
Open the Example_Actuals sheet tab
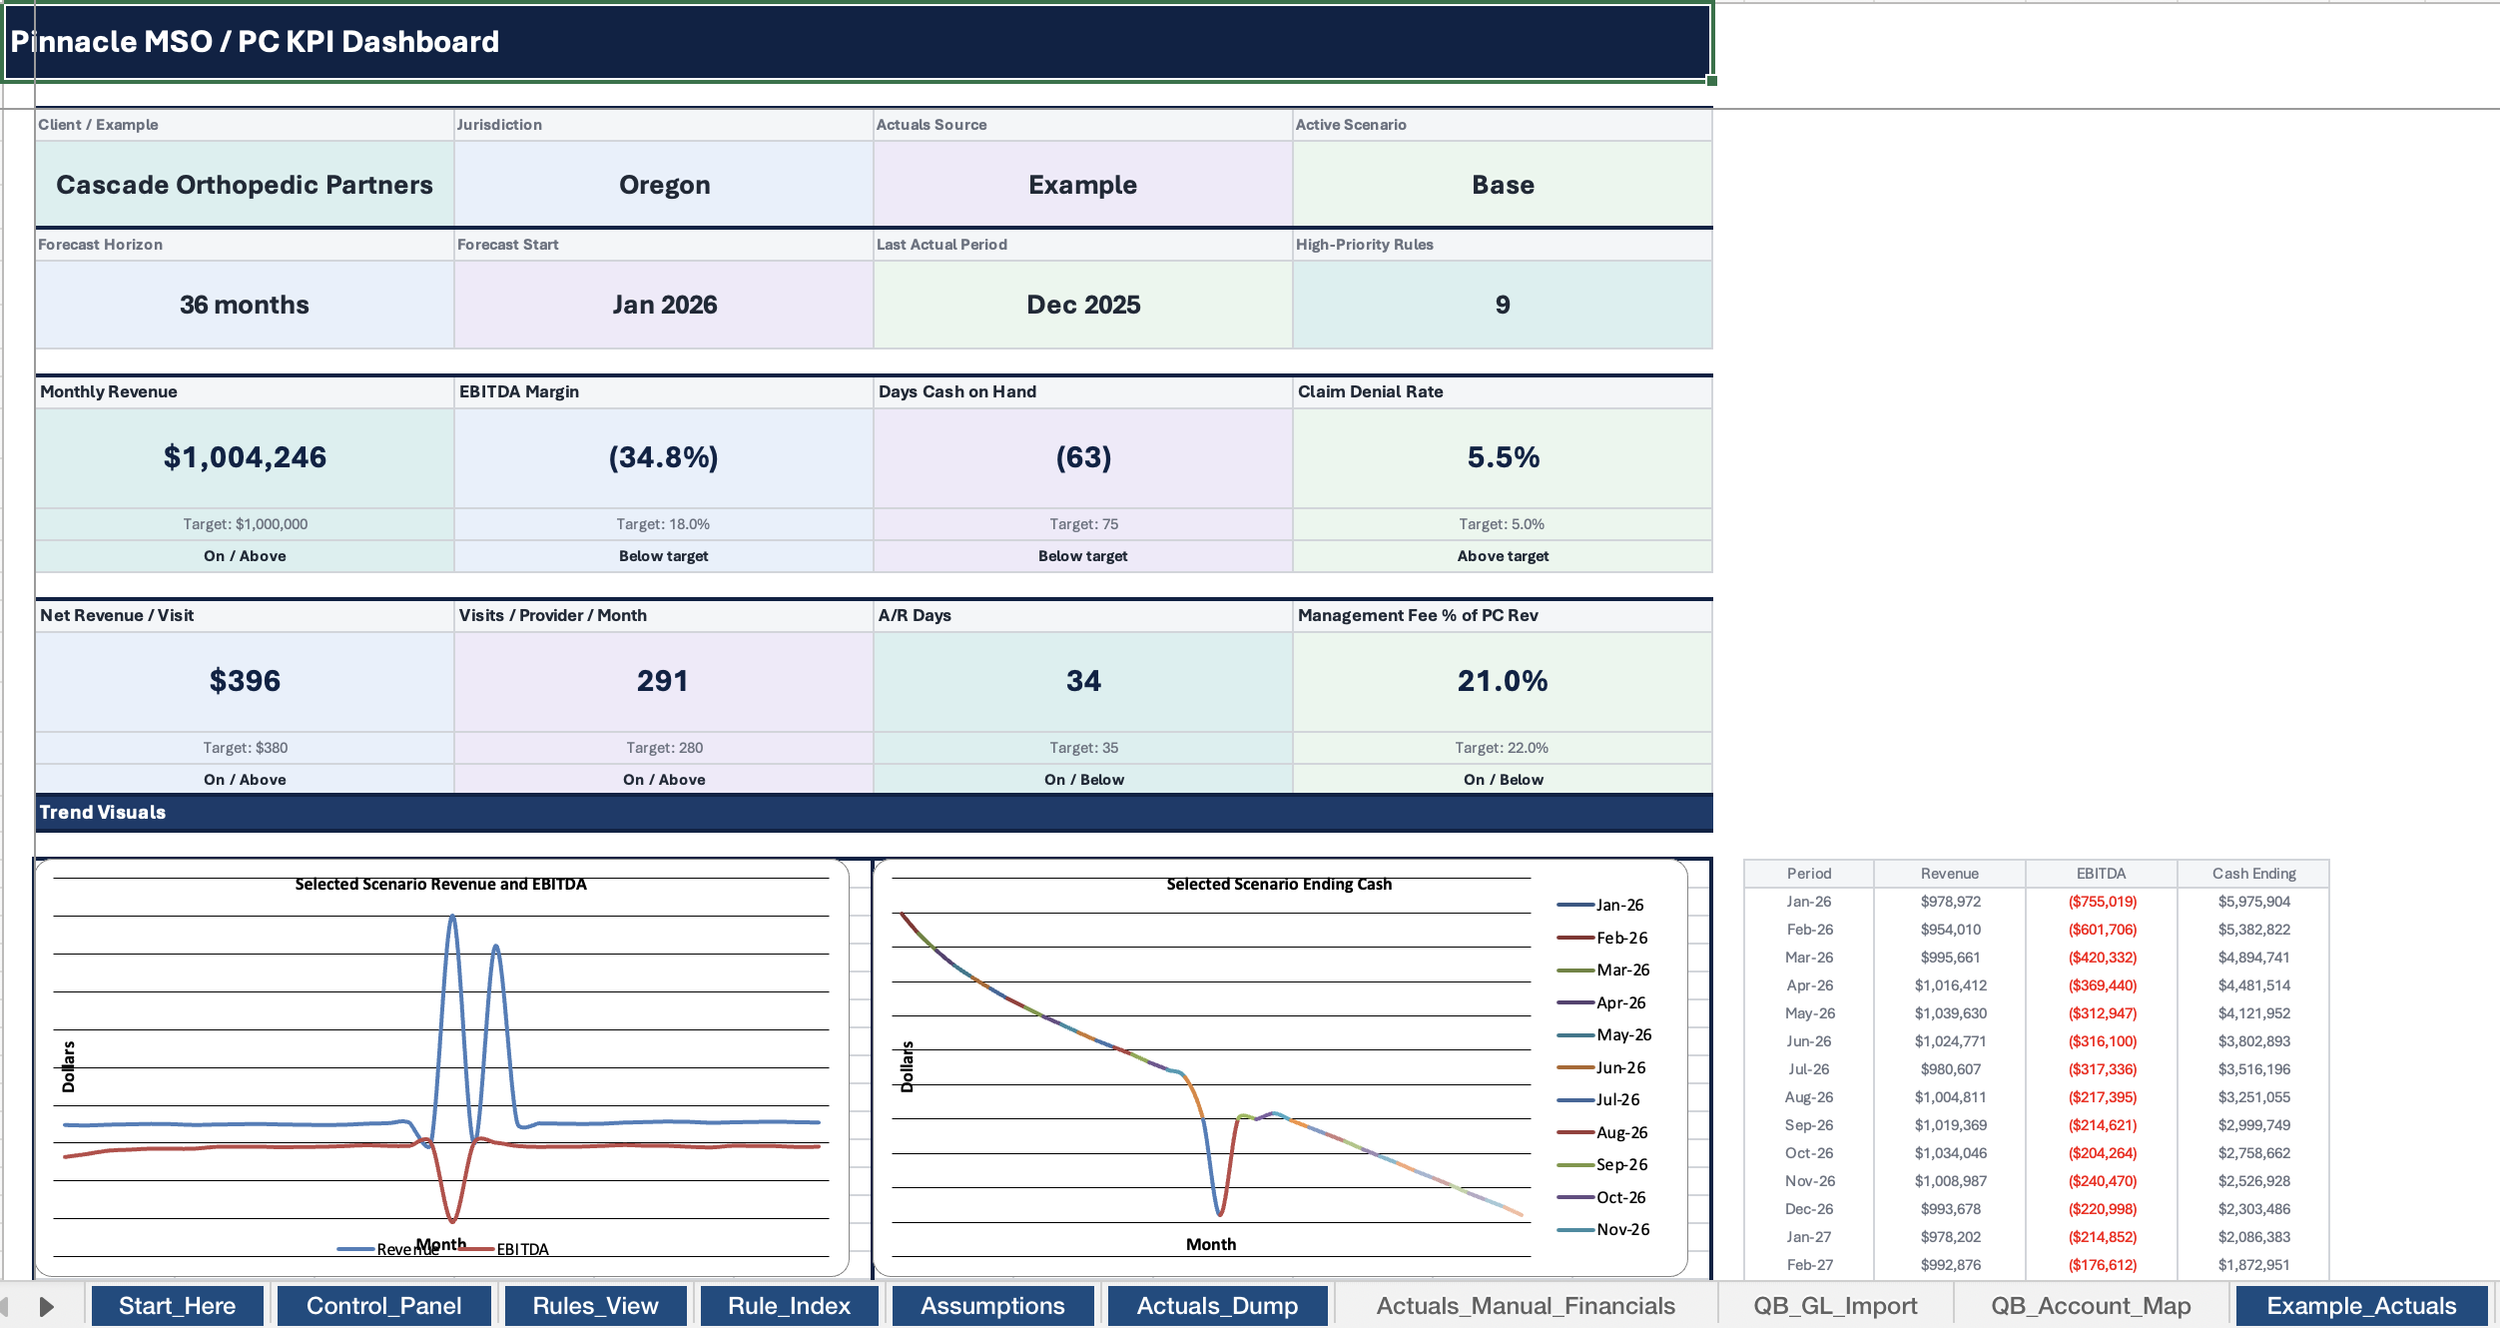(x=2360, y=1306)
